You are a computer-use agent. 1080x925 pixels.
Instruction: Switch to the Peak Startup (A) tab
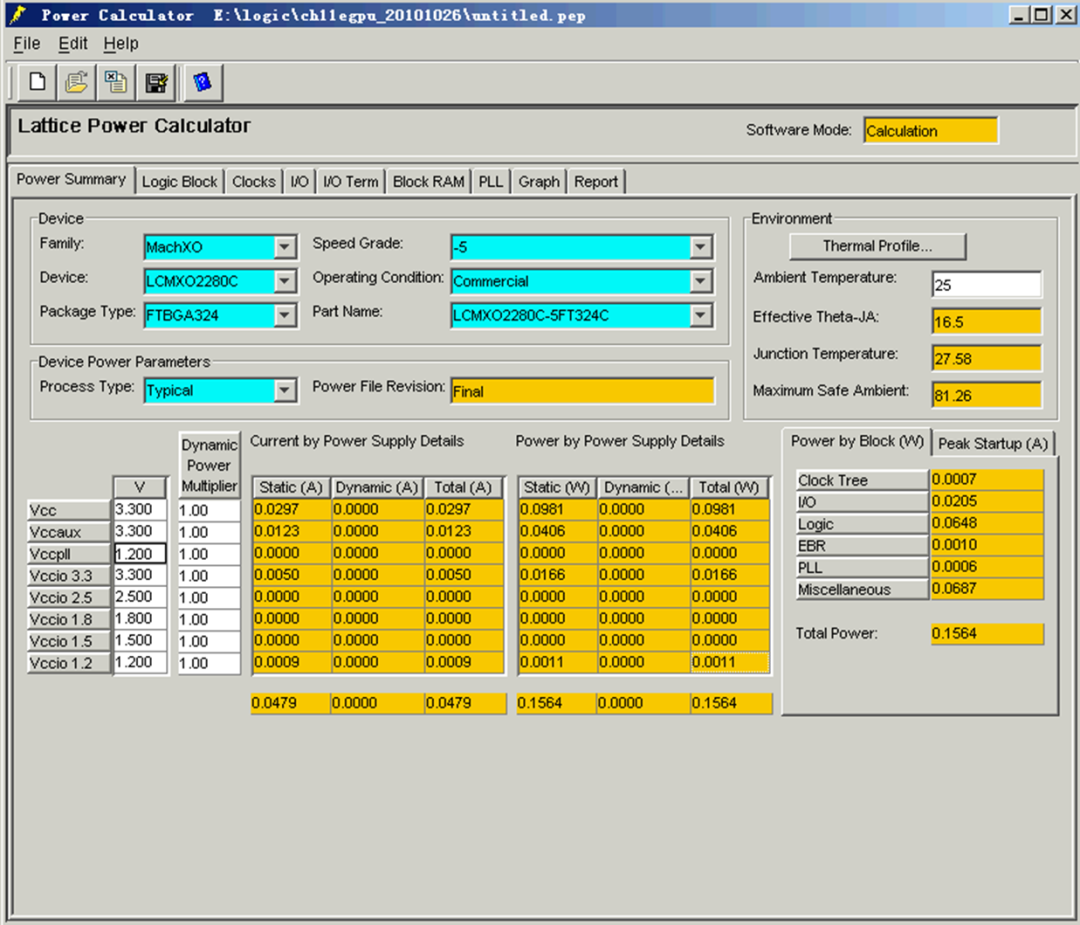pyautogui.click(x=993, y=444)
